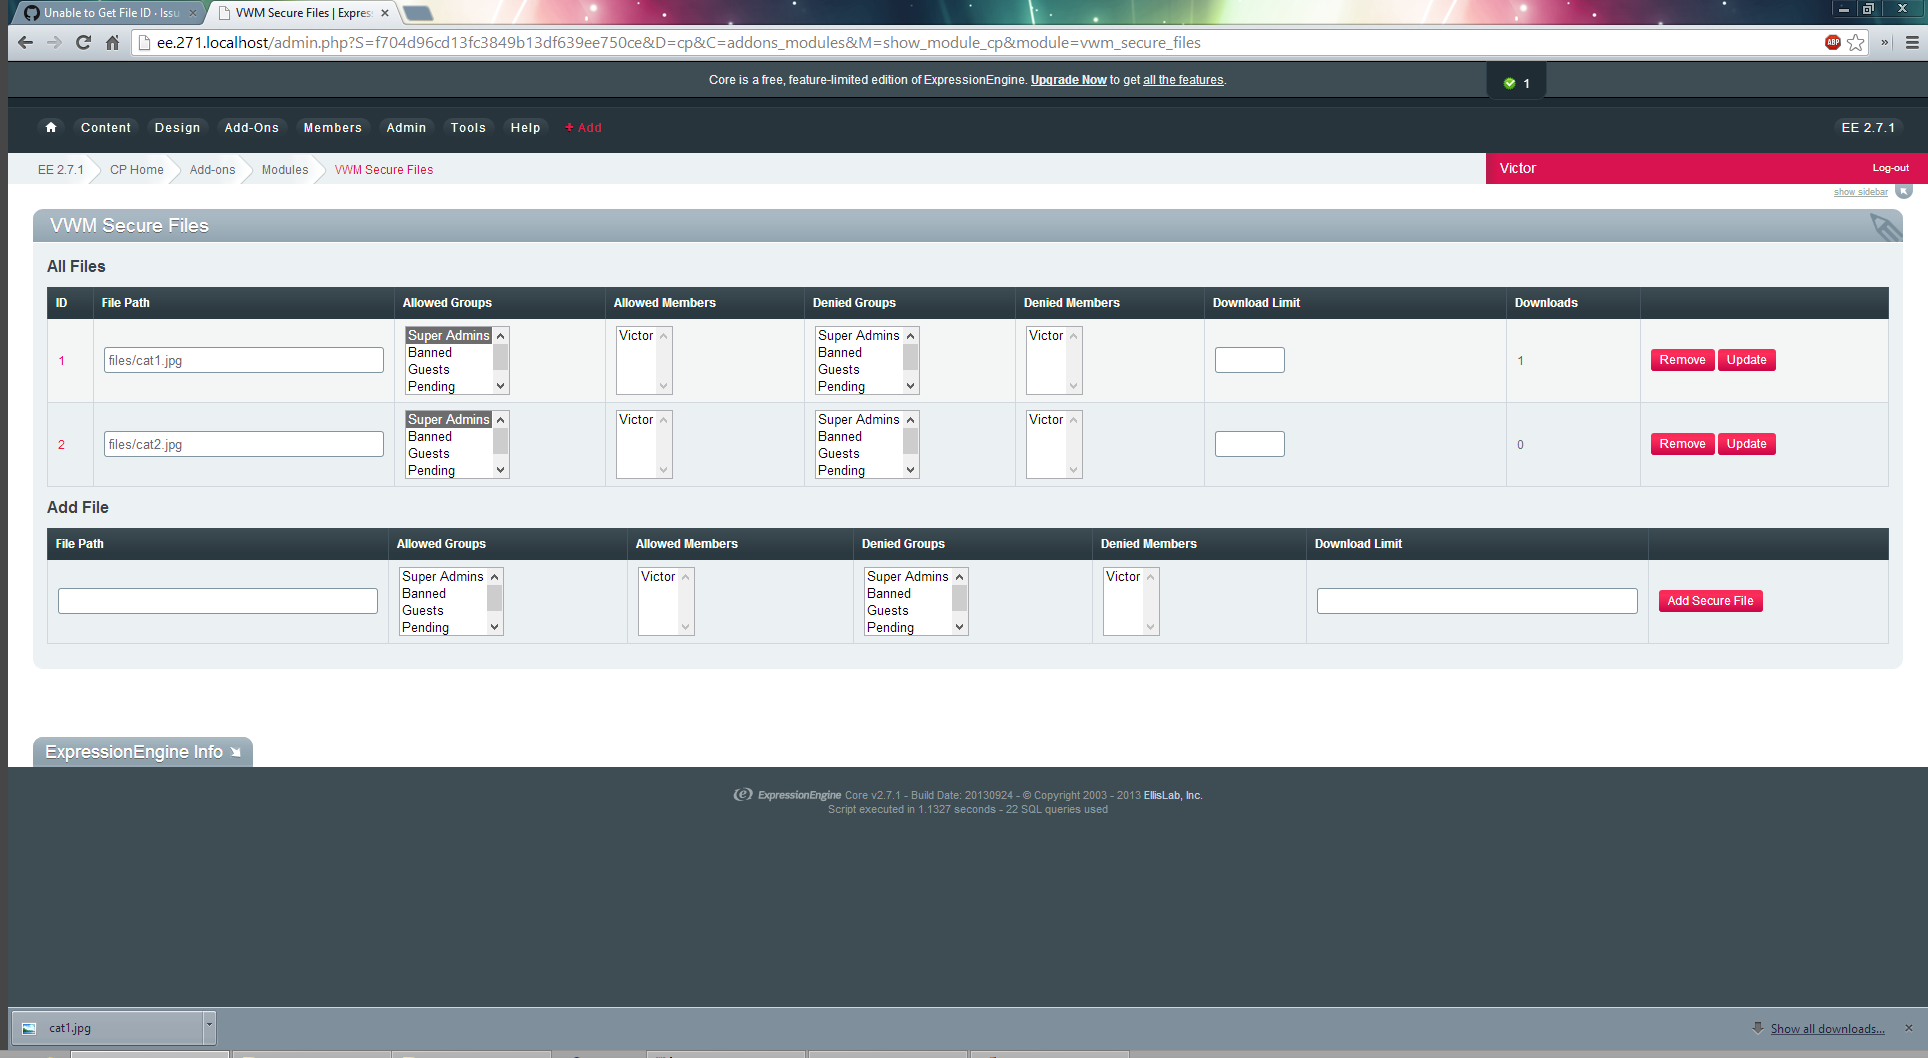Select Victor in Allowed Members for file 1
1928x1058 pixels.
coord(636,336)
